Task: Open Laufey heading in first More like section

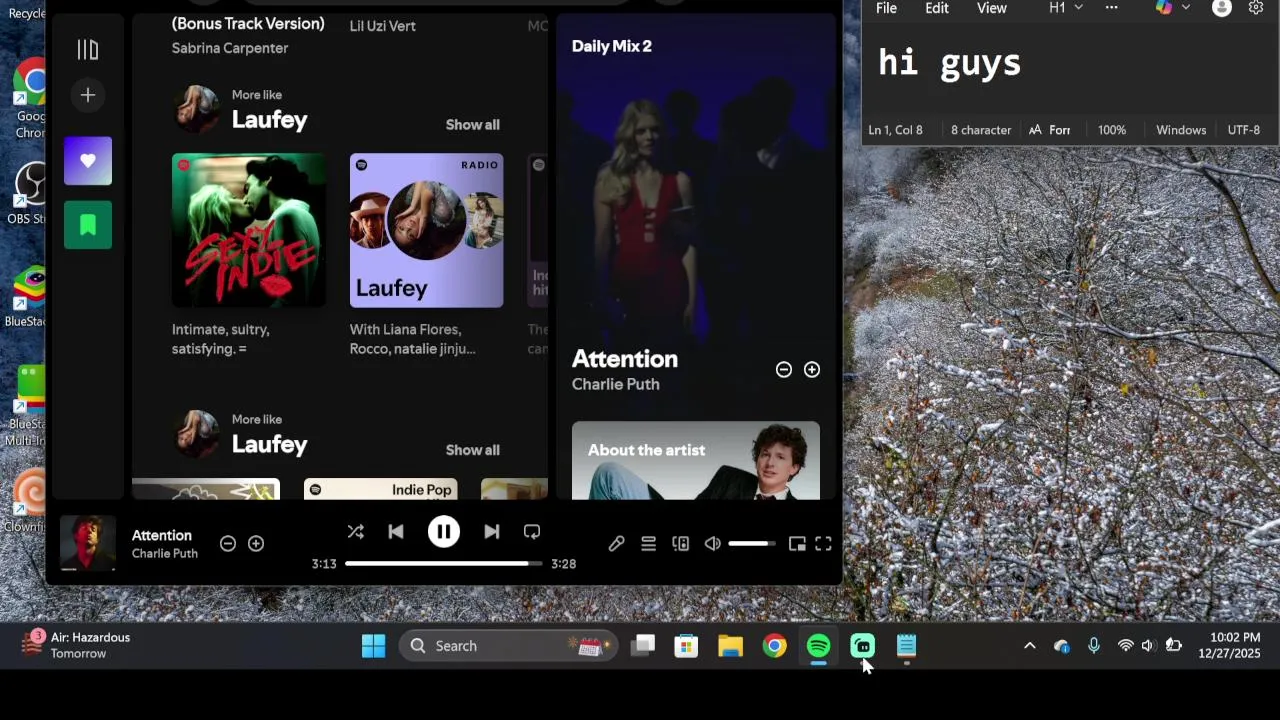Action: tap(270, 120)
